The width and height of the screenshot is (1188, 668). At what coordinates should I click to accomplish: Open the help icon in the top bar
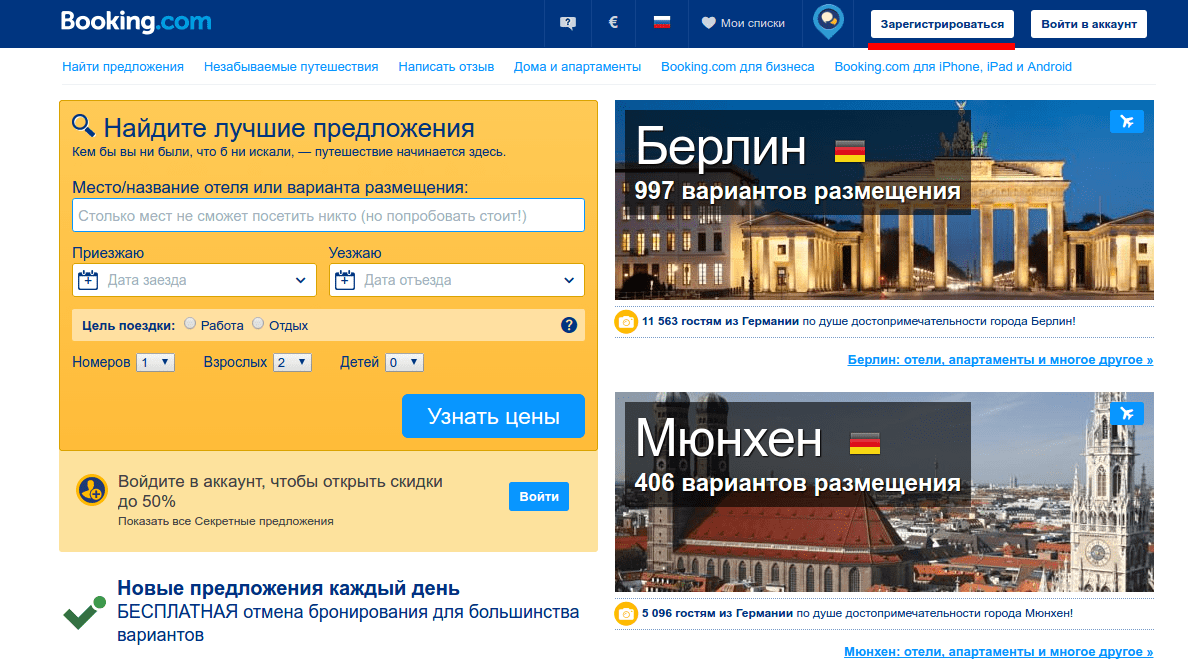point(567,21)
